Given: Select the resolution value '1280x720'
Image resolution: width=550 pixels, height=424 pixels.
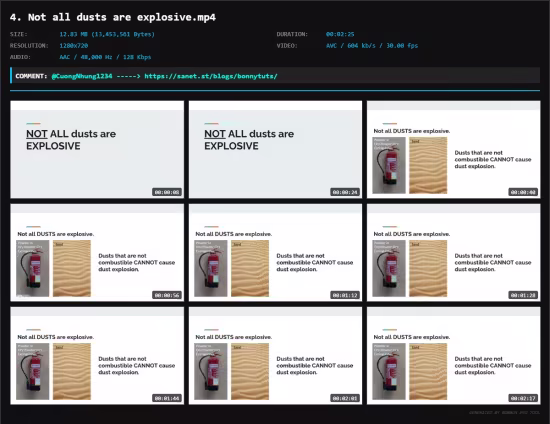Looking at the screenshot, I should 74,46.
